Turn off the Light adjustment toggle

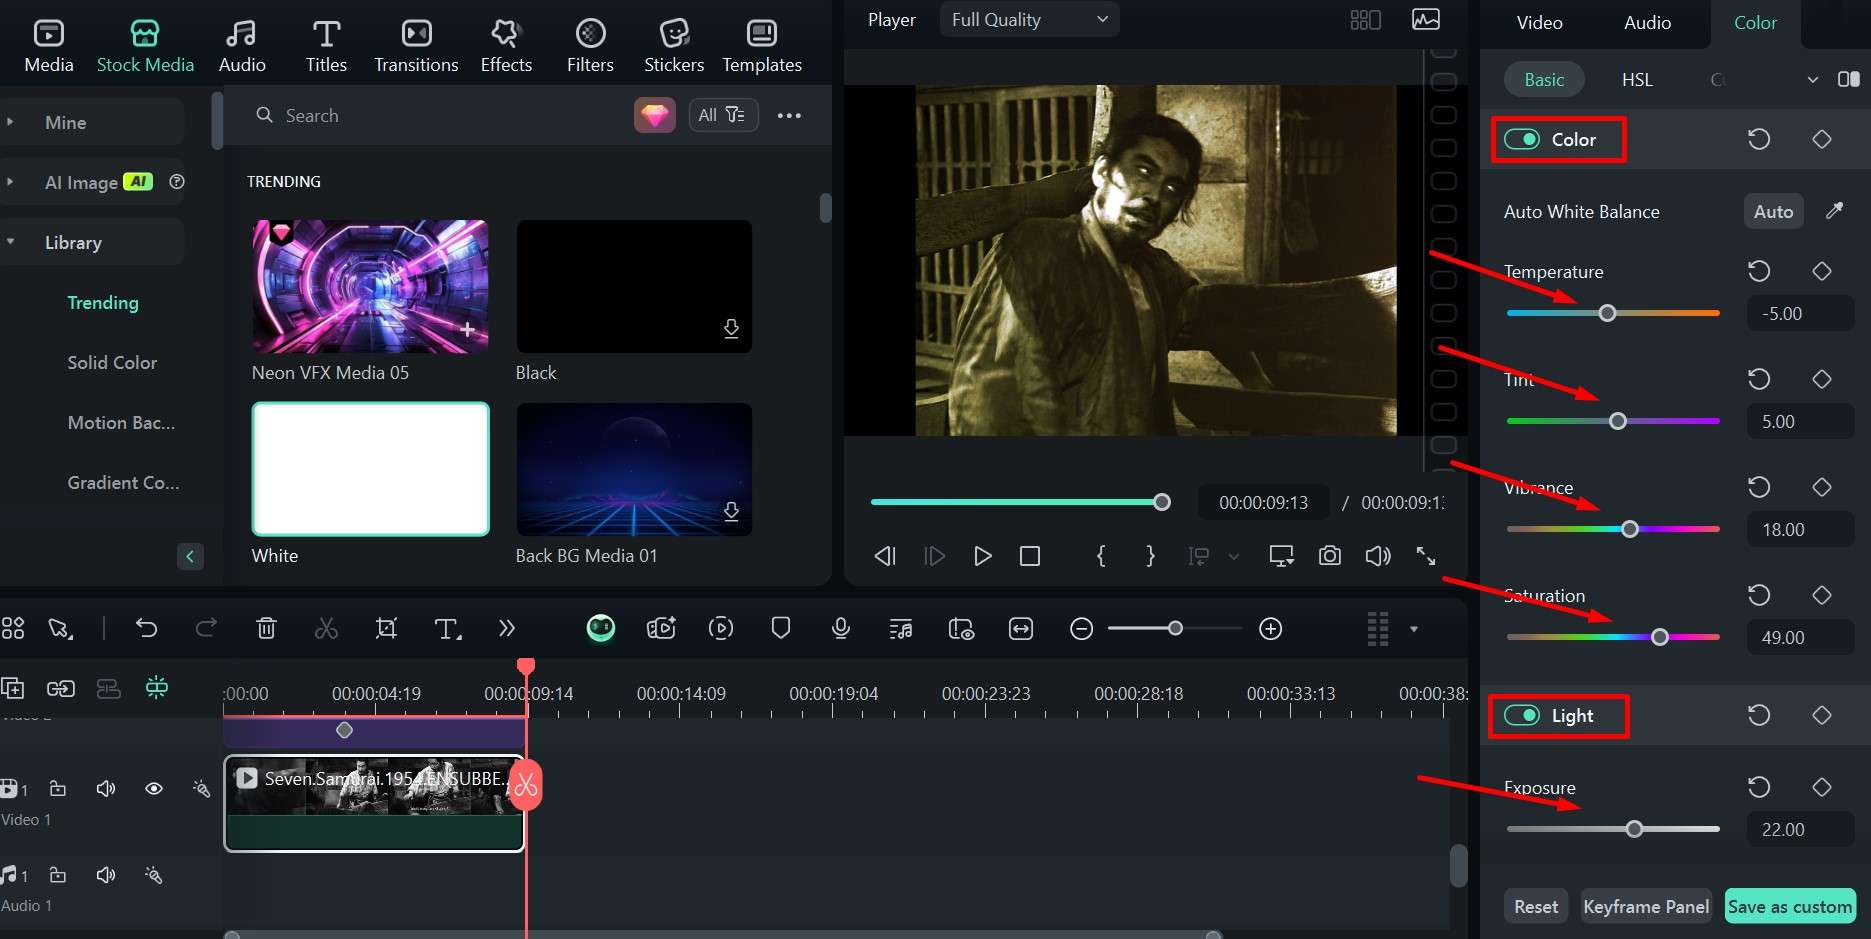pyautogui.click(x=1524, y=715)
